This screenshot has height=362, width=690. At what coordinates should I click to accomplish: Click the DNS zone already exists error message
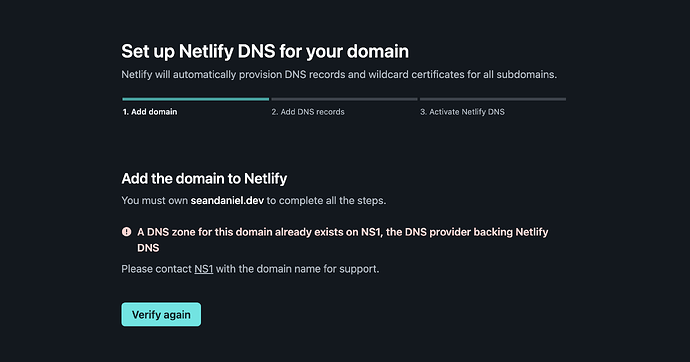click(x=343, y=240)
